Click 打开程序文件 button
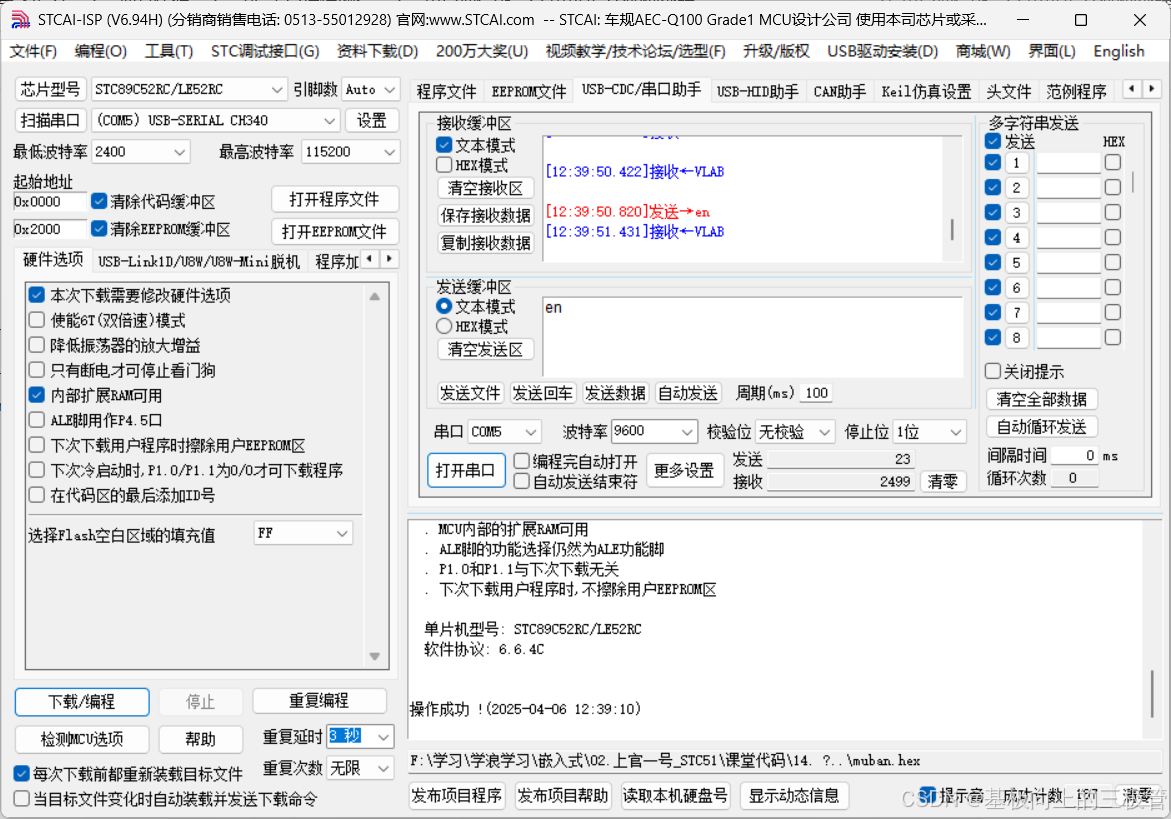Image resolution: width=1171 pixels, height=819 pixels. [335, 199]
